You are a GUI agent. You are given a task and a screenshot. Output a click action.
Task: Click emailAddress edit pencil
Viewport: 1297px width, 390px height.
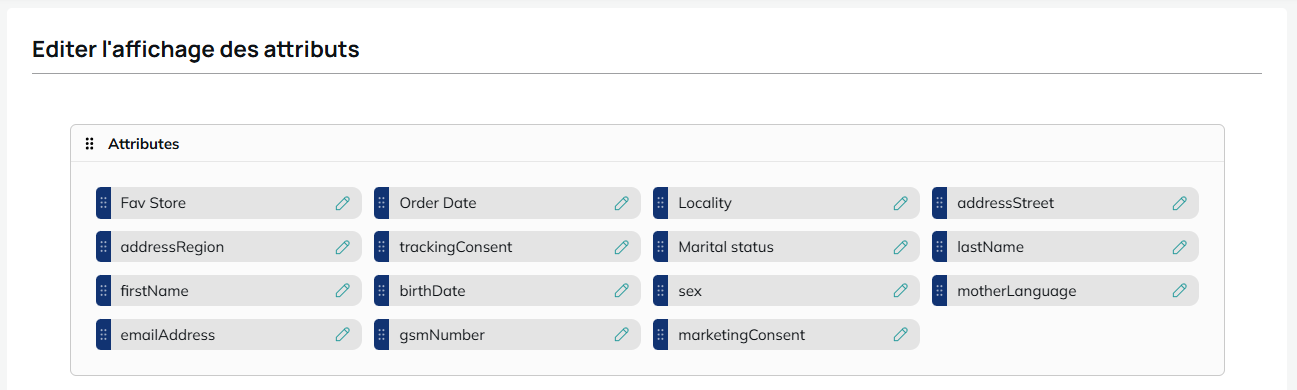343,335
